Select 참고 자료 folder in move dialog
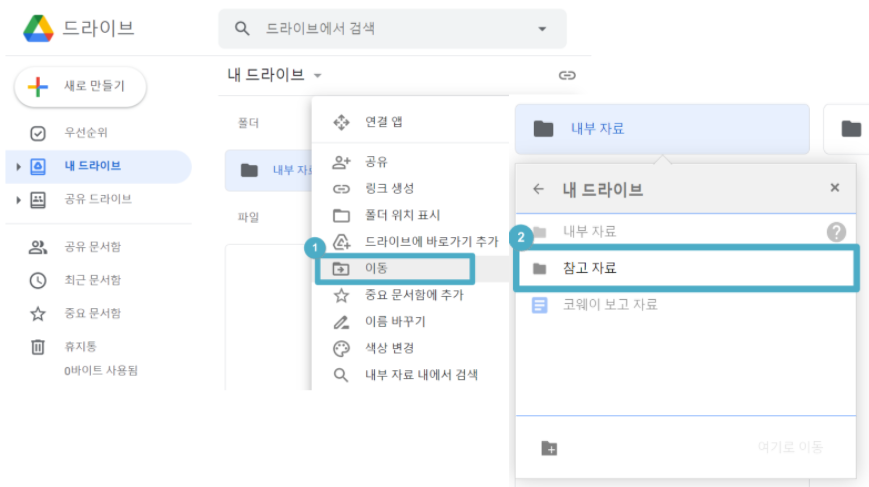Screen dimensions: 869x487 [686, 269]
